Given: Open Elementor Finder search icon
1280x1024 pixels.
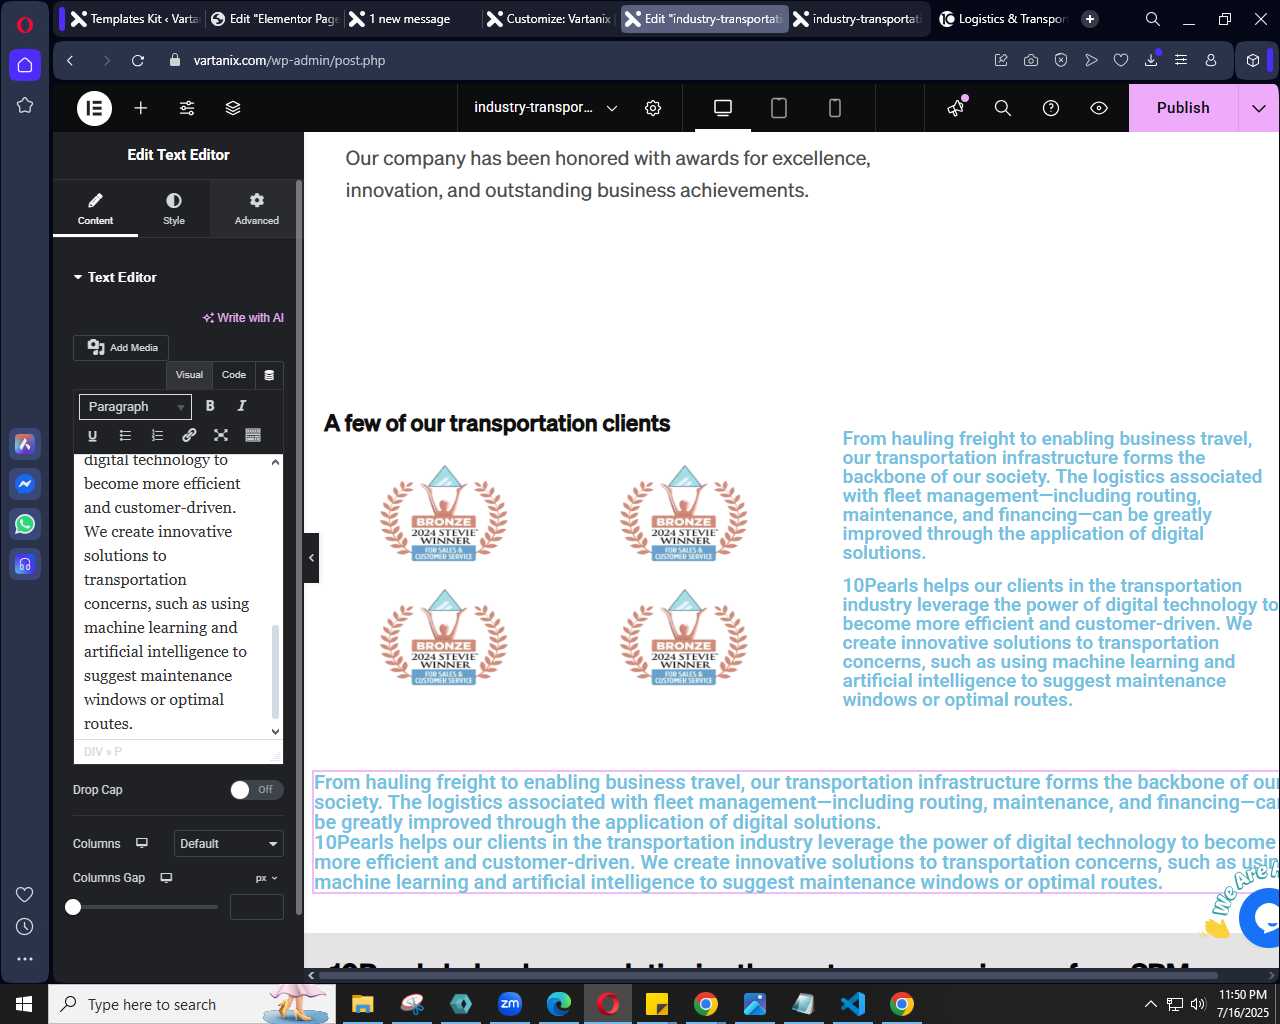Looking at the screenshot, I should (x=1003, y=108).
